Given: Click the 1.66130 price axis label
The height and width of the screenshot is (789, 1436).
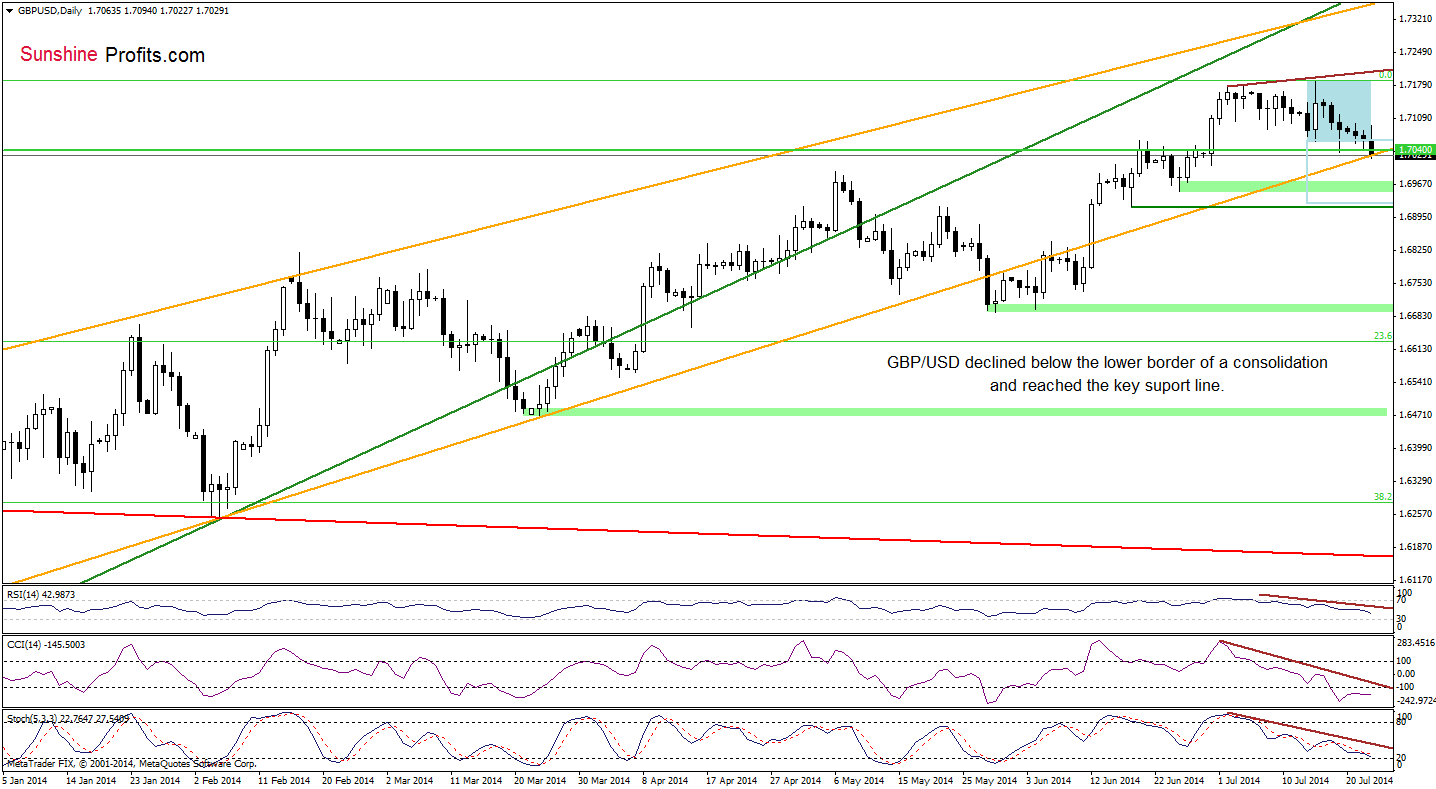Looking at the screenshot, I should 1414,349.
